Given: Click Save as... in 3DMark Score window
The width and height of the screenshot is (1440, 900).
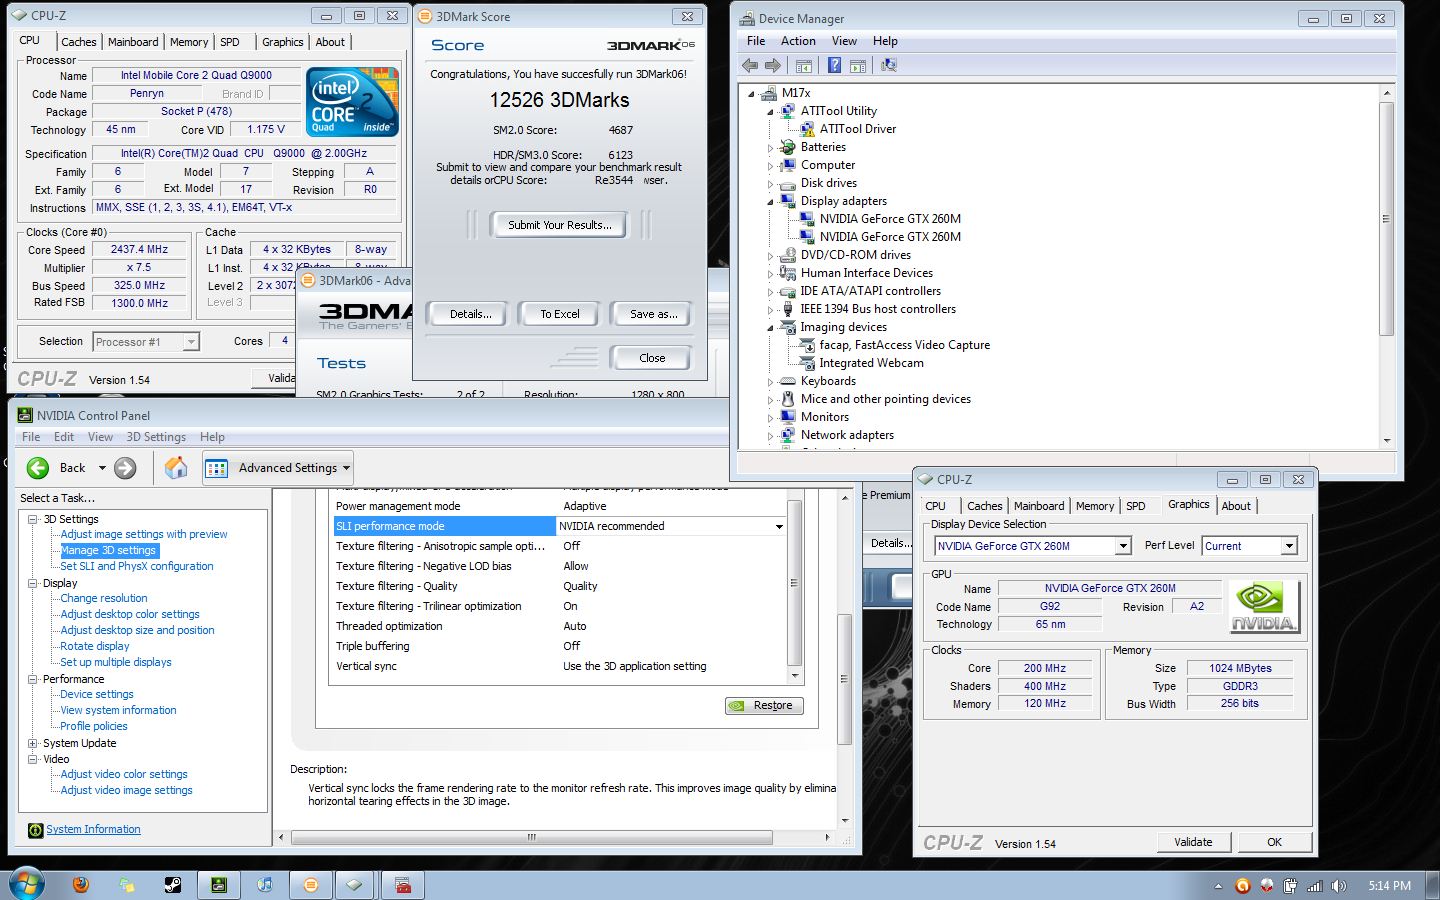Looking at the screenshot, I should pos(653,314).
